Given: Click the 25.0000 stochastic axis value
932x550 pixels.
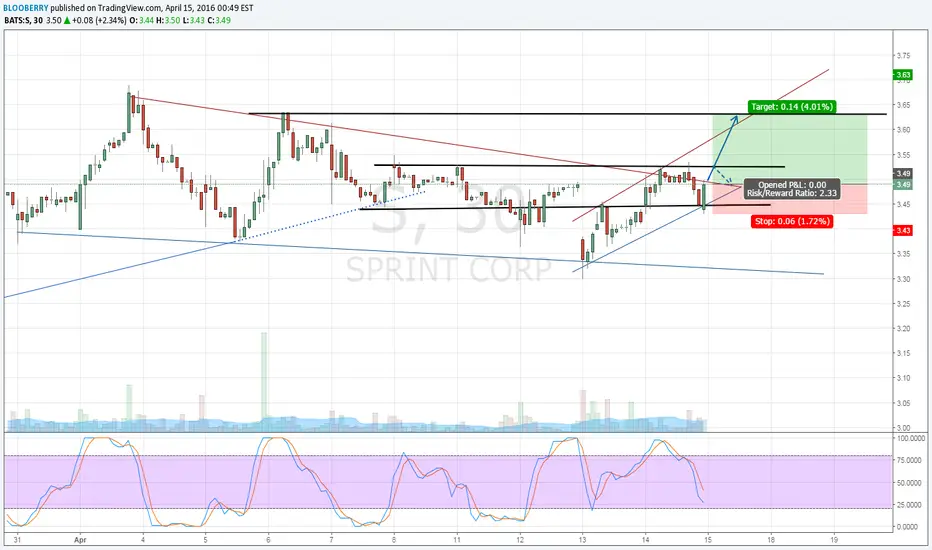Looking at the screenshot, I should coord(909,505).
